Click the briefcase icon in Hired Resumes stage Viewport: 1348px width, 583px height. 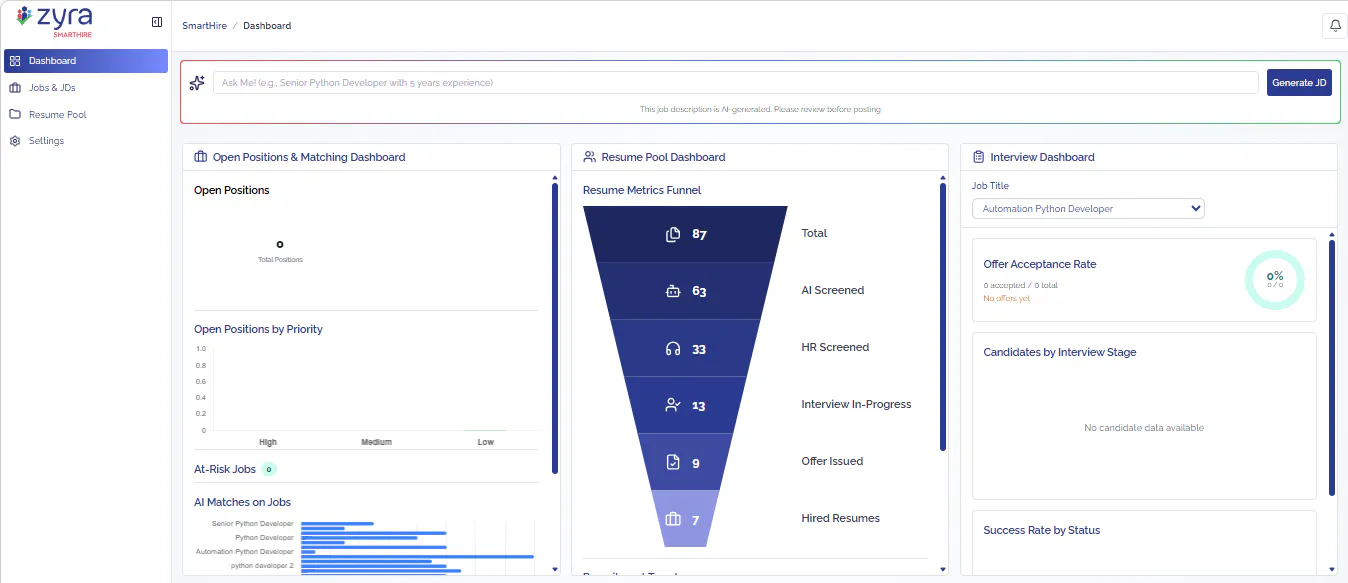pos(673,520)
